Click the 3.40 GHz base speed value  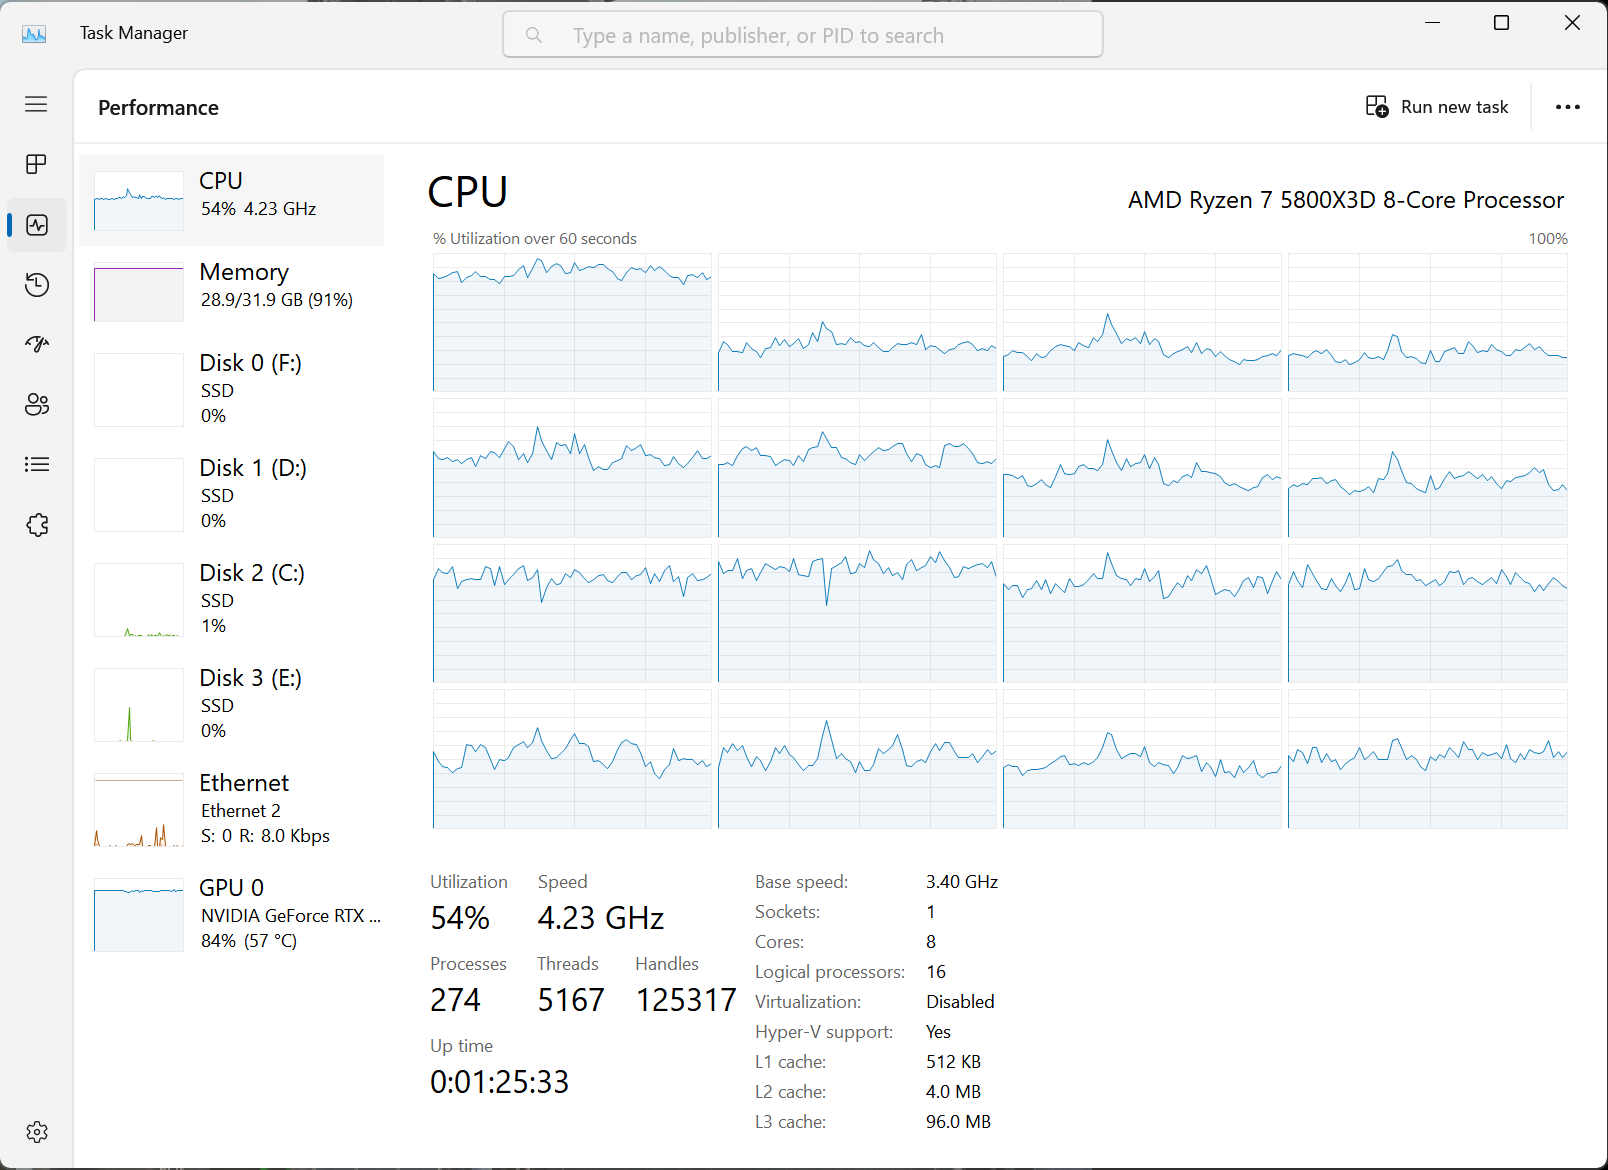click(962, 882)
